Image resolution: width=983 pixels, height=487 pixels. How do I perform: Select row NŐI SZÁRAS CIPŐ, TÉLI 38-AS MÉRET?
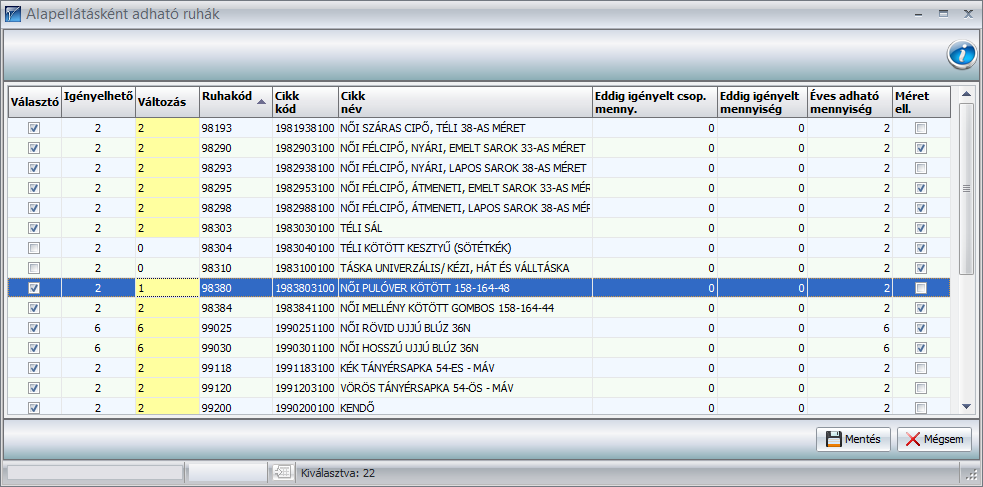[479, 128]
